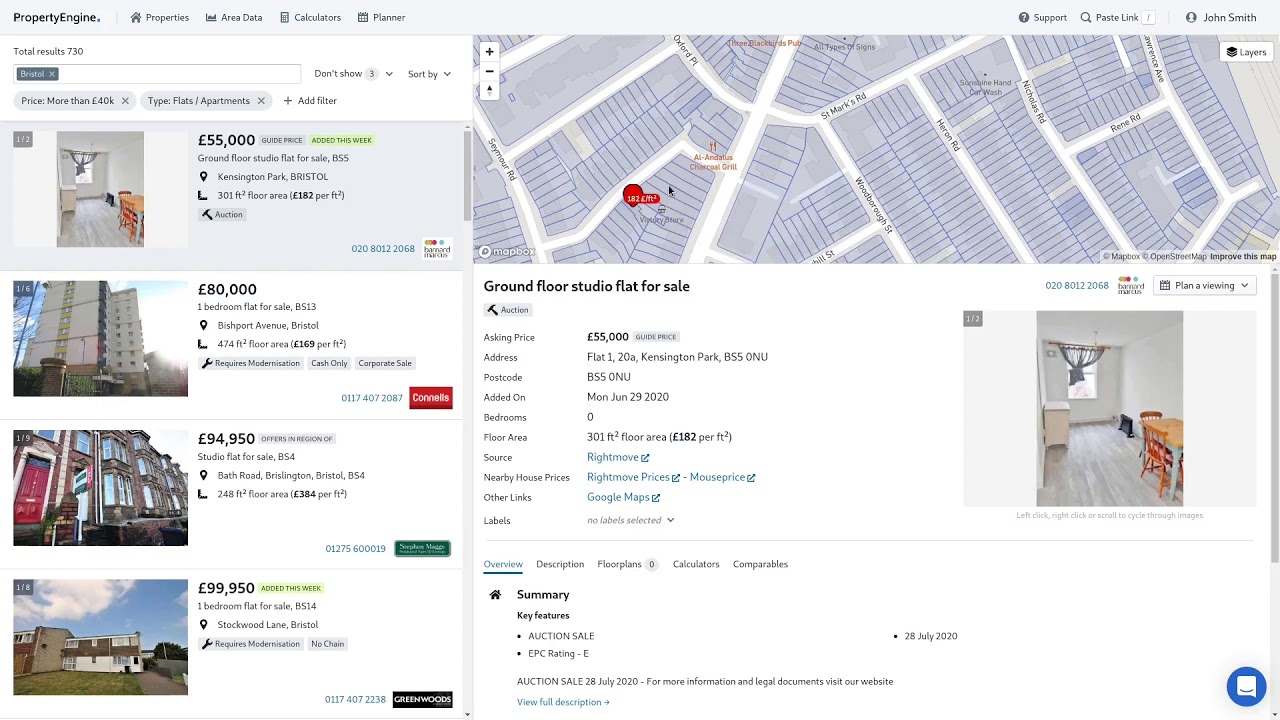The height and width of the screenshot is (720, 1280).
Task: Click the Greenwoods agent logo
Action: pos(422,700)
